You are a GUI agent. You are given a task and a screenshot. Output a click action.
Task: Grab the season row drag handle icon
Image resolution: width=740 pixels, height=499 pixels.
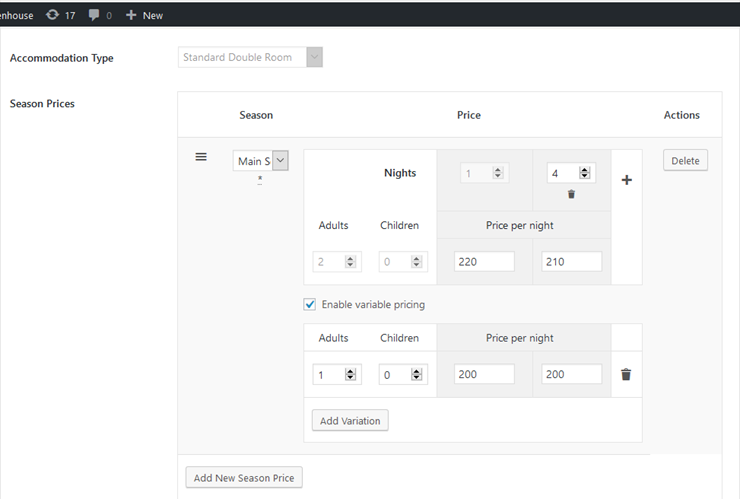click(x=201, y=157)
